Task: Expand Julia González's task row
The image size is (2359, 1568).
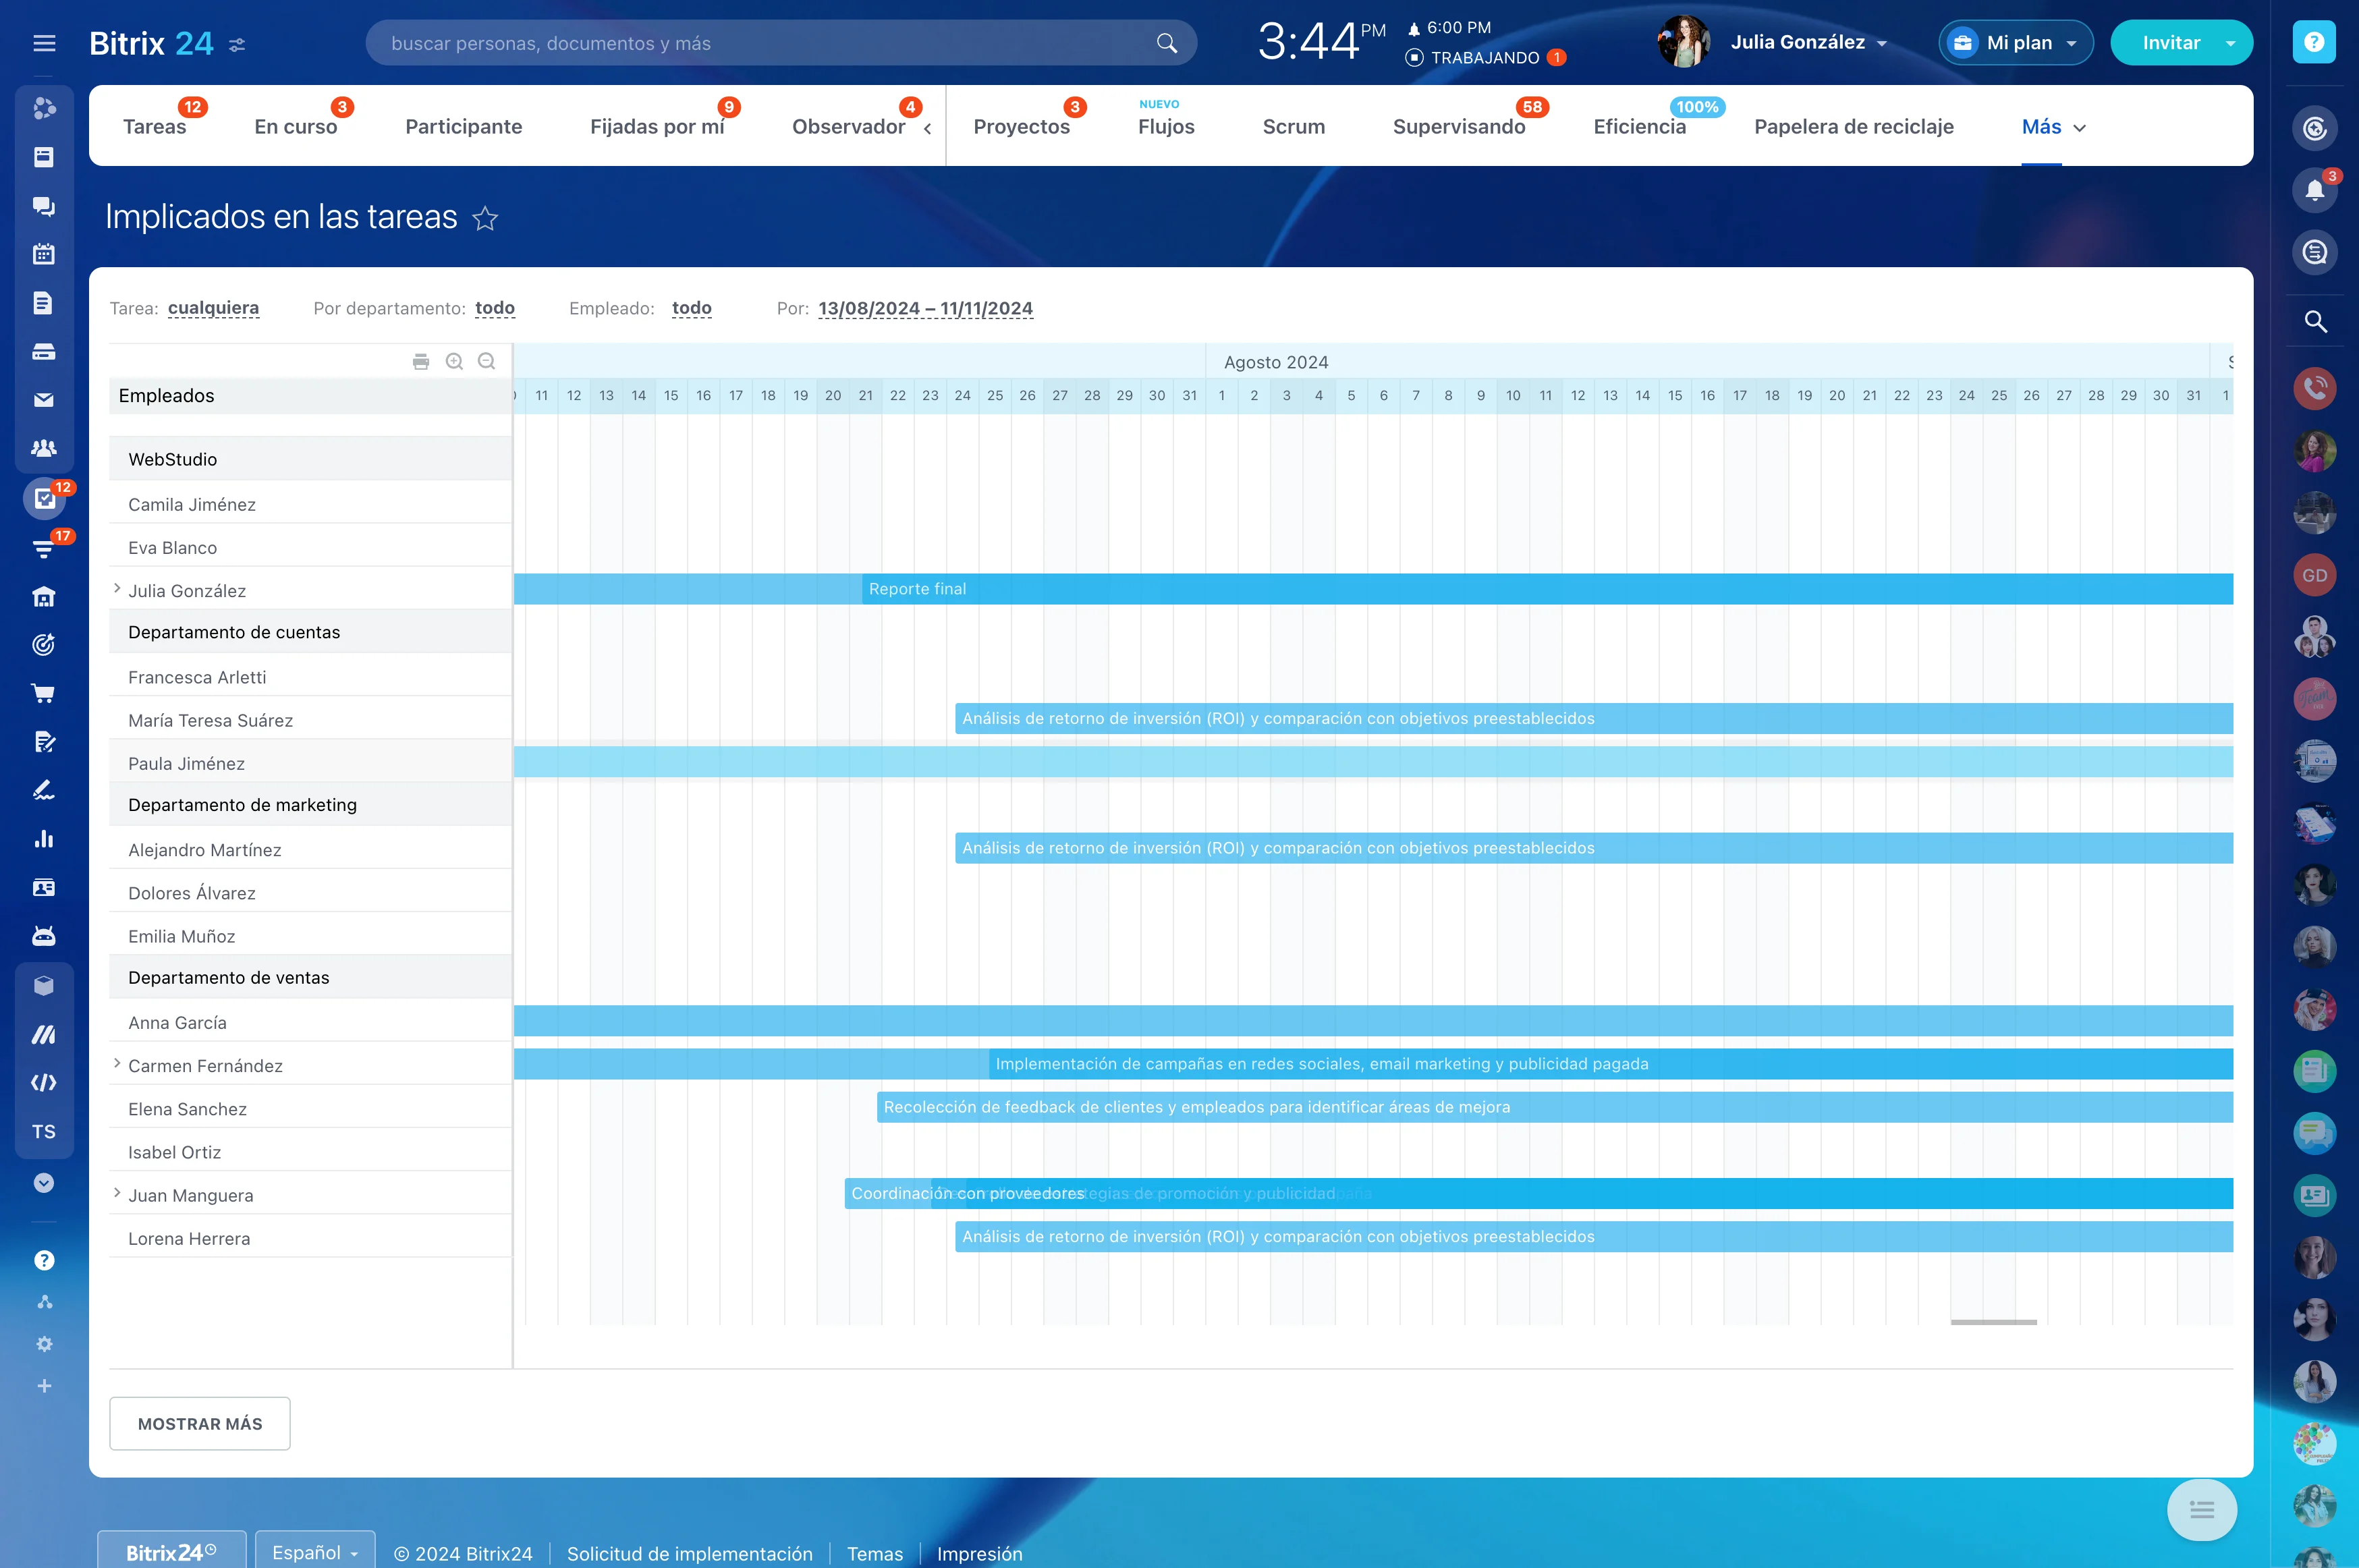Action: tap(116, 588)
